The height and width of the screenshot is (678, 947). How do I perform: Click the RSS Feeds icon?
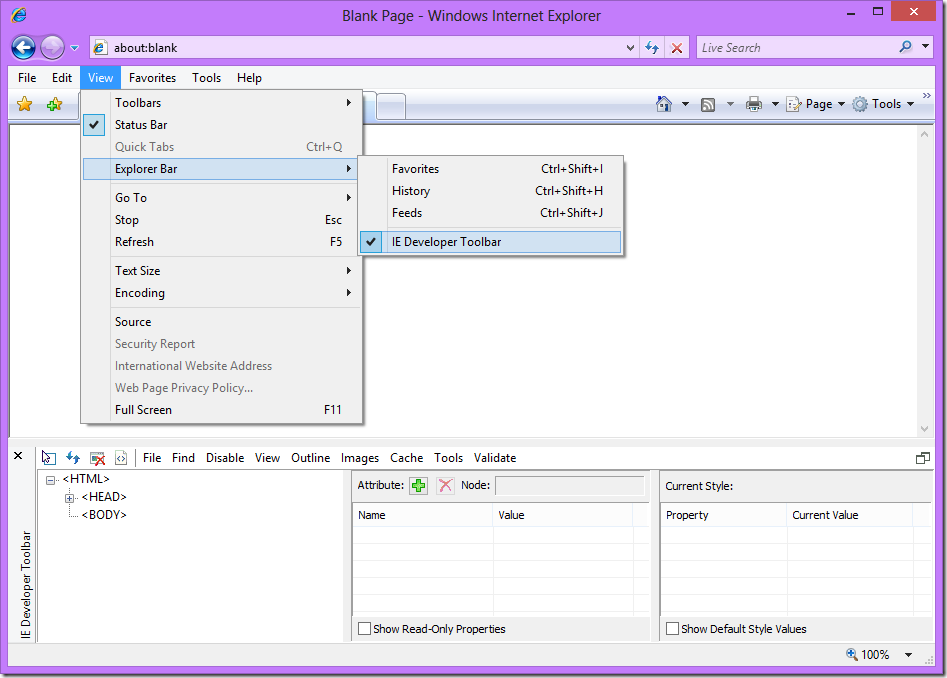pyautogui.click(x=708, y=104)
